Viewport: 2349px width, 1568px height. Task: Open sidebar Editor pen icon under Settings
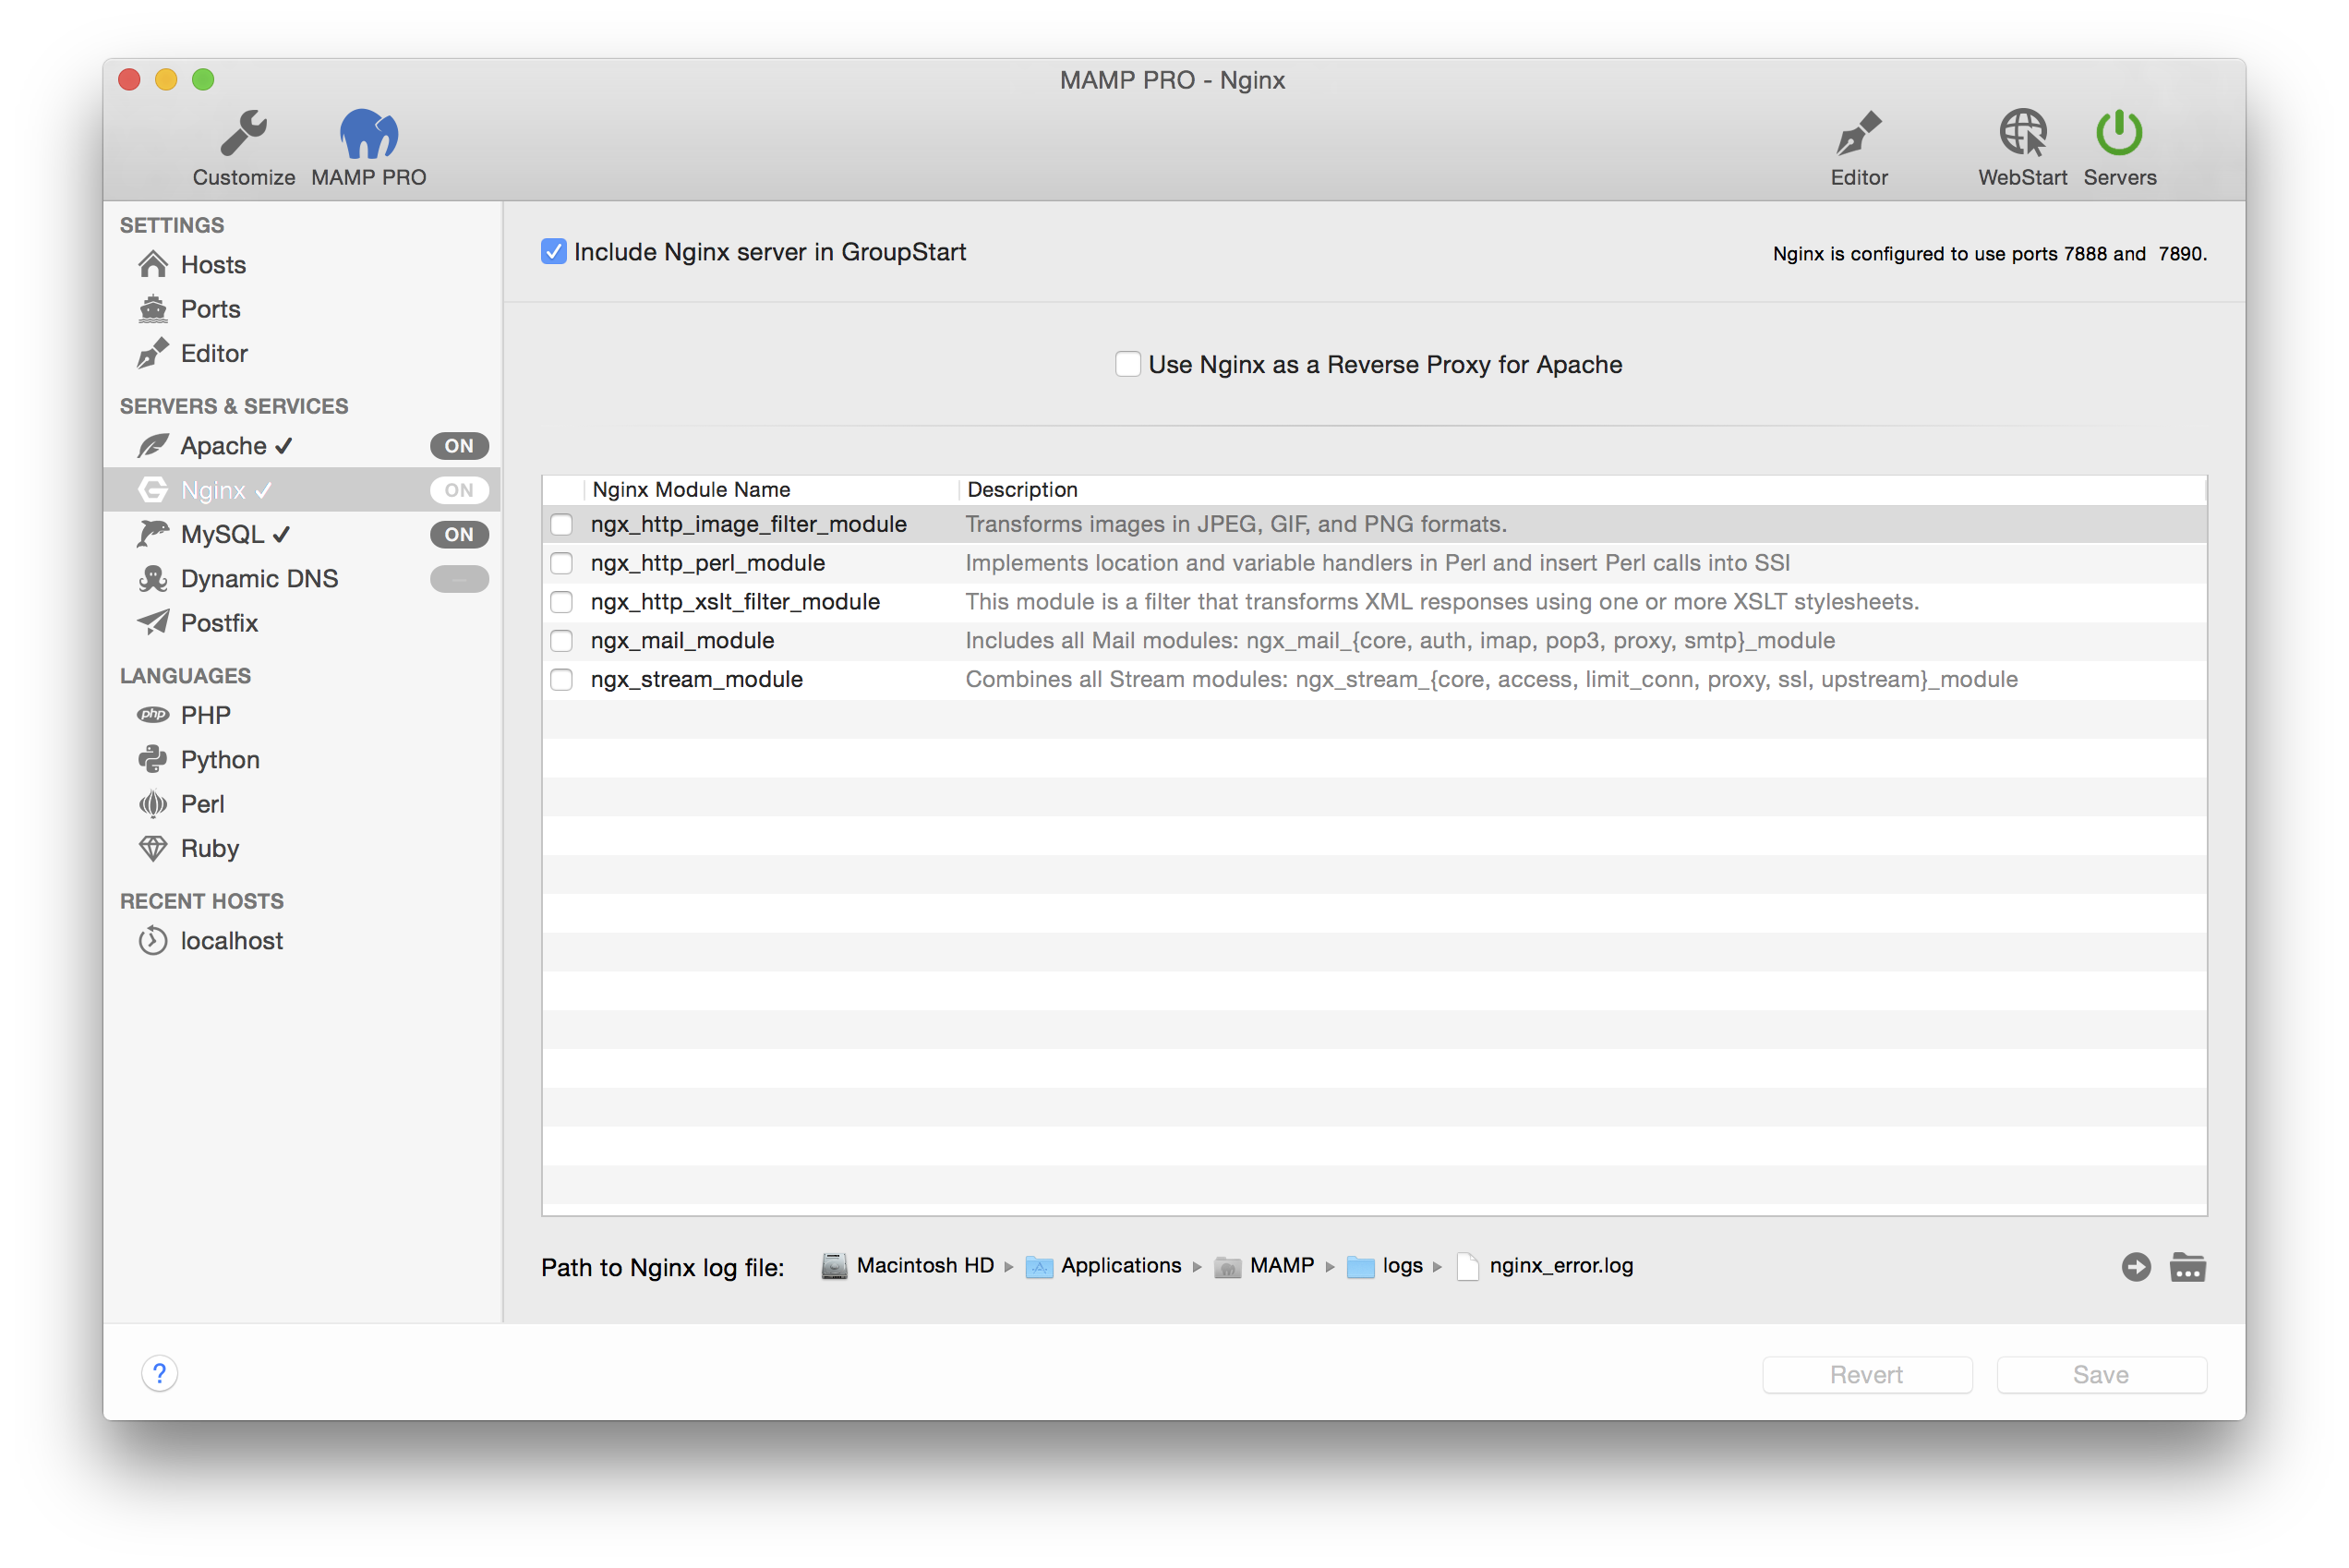153,353
